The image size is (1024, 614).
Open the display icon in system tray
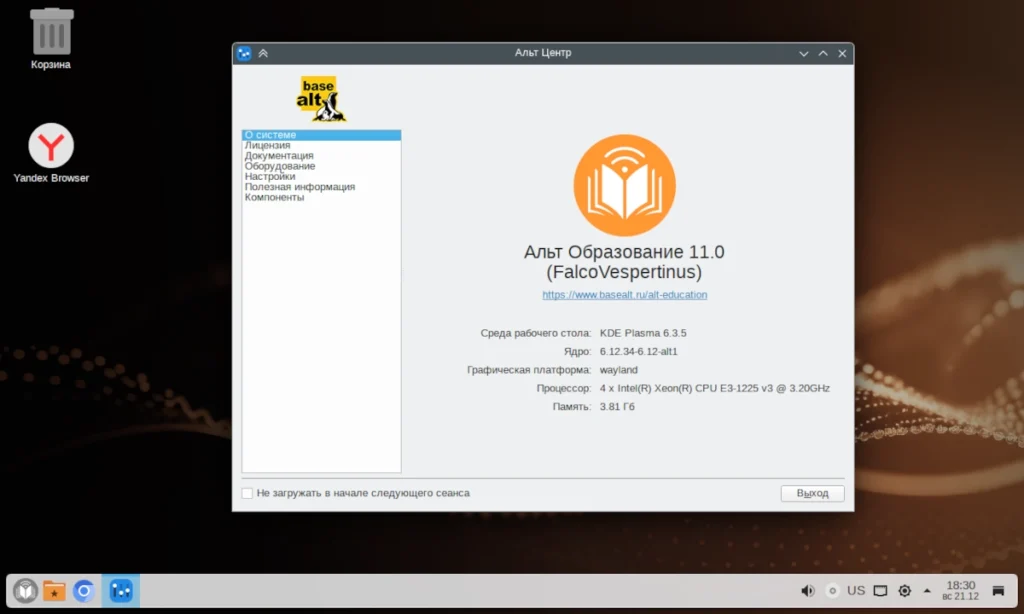click(x=880, y=591)
